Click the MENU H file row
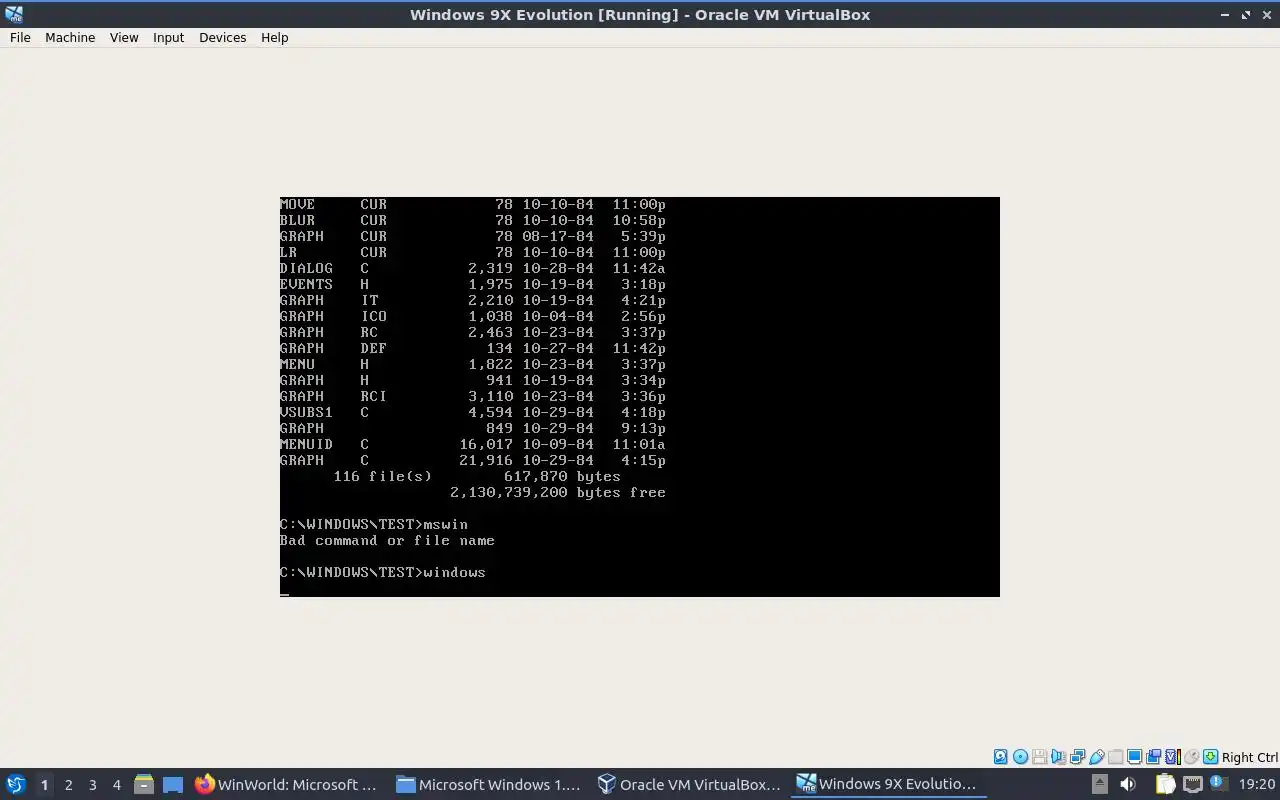Viewport: 1280px width, 800px height. [x=473, y=364]
